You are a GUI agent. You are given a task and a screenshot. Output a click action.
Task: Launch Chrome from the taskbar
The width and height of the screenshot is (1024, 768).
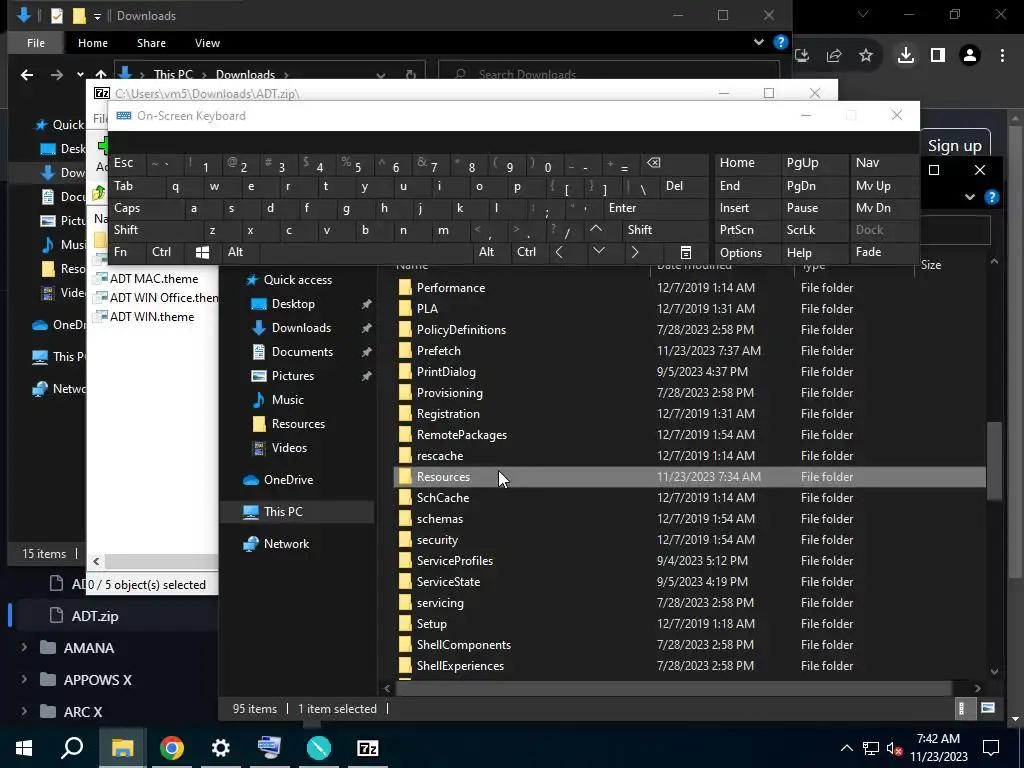(x=172, y=748)
